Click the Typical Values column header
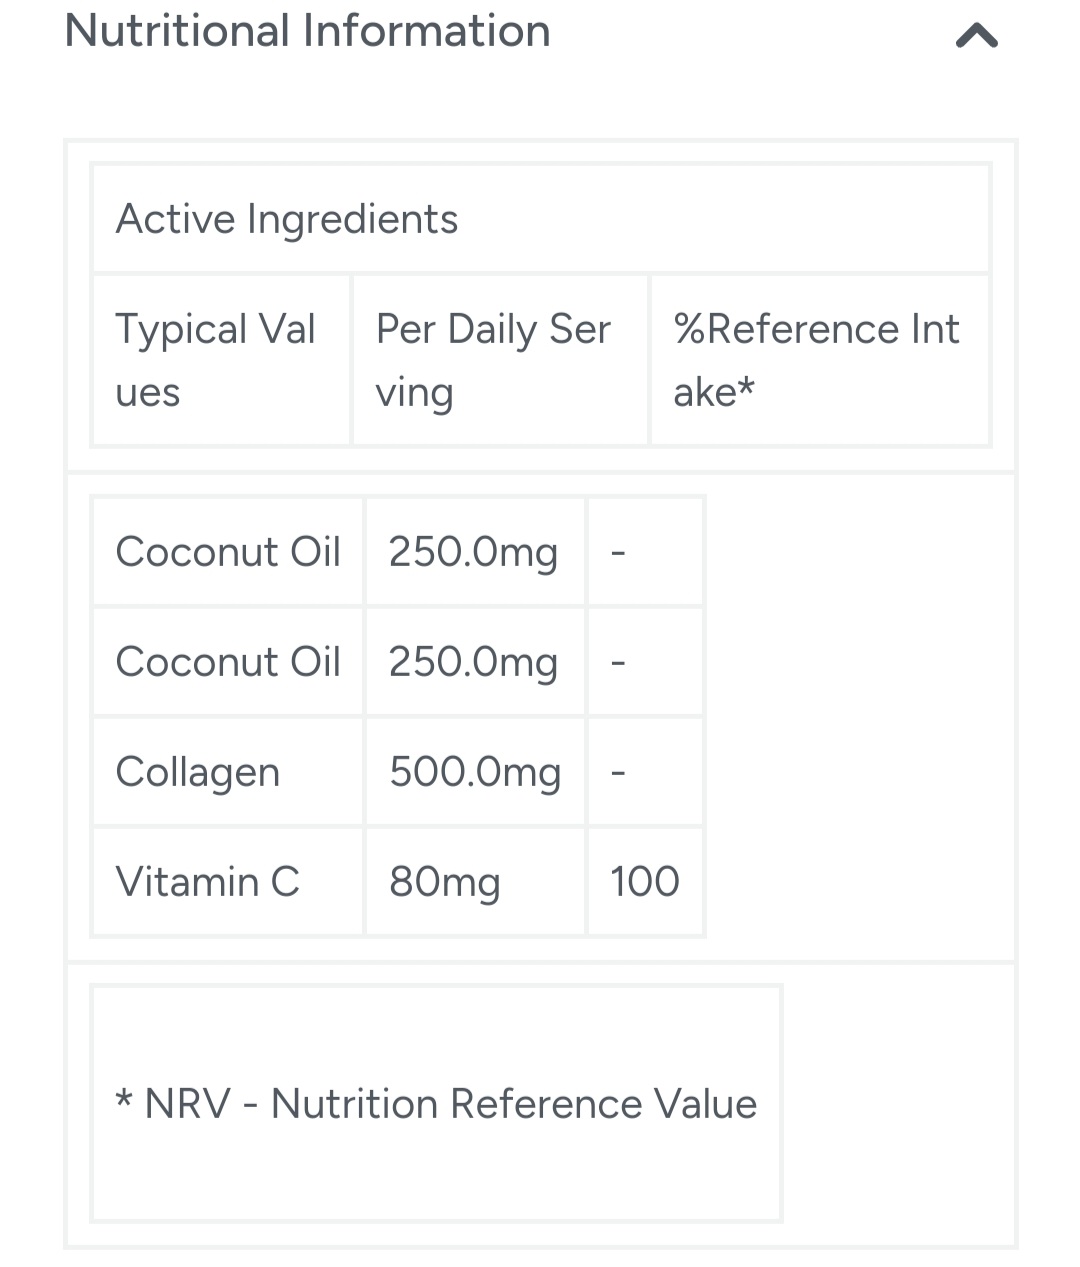 pyautogui.click(x=216, y=360)
